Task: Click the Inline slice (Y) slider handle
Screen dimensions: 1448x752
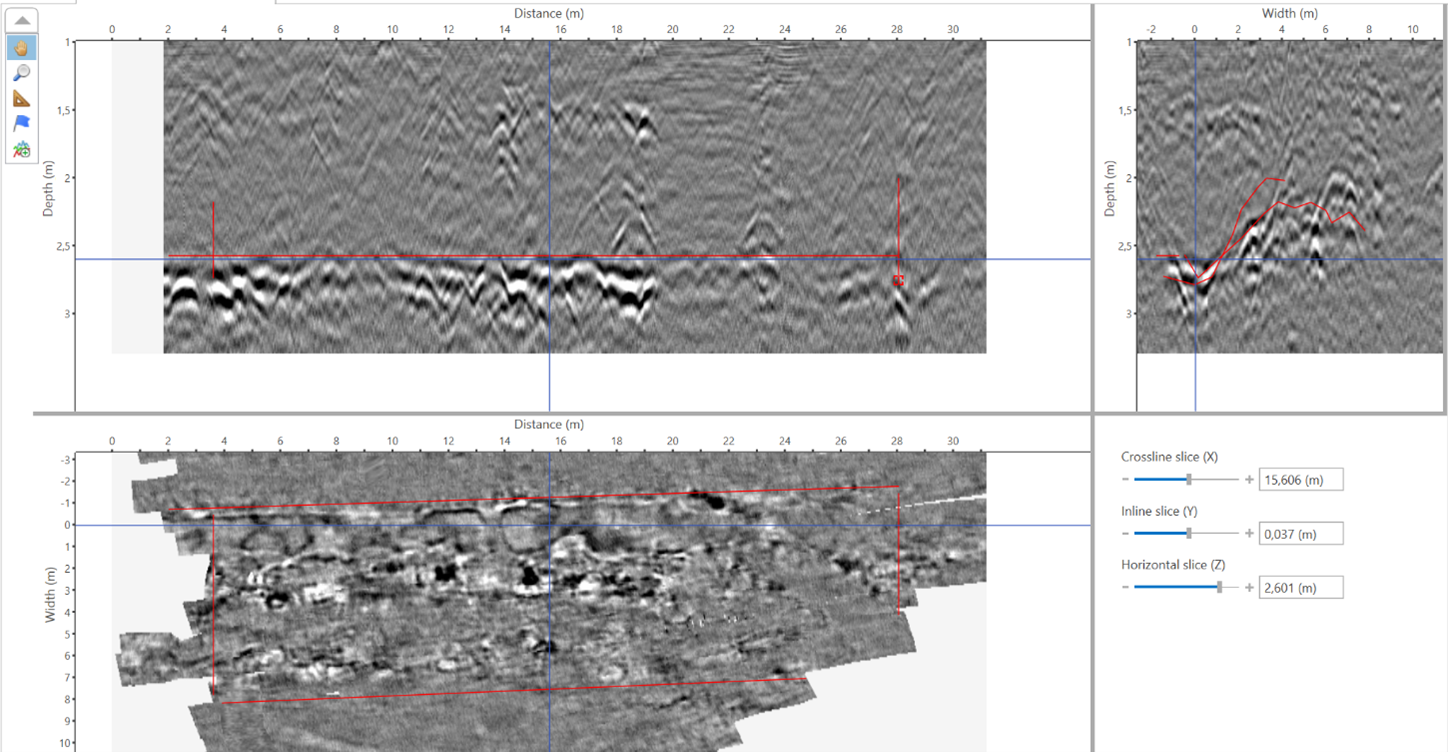Action: 1188,534
